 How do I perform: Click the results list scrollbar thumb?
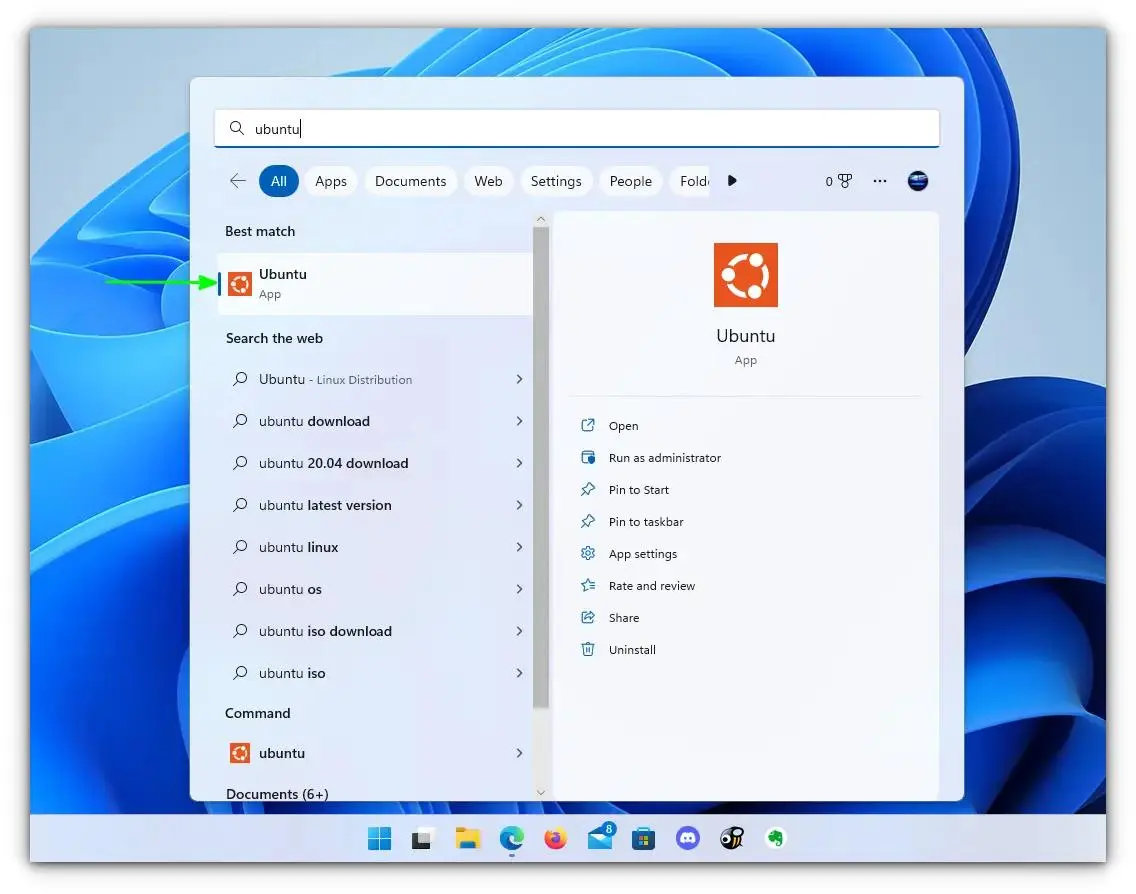click(x=540, y=467)
